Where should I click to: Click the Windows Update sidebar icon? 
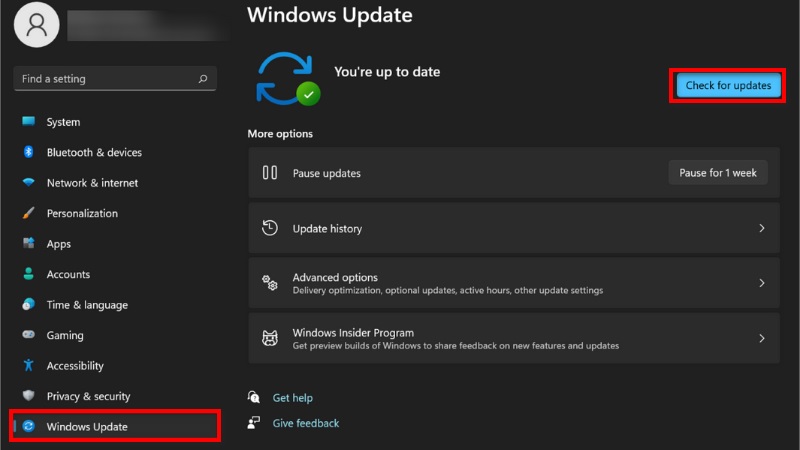tap(29, 426)
